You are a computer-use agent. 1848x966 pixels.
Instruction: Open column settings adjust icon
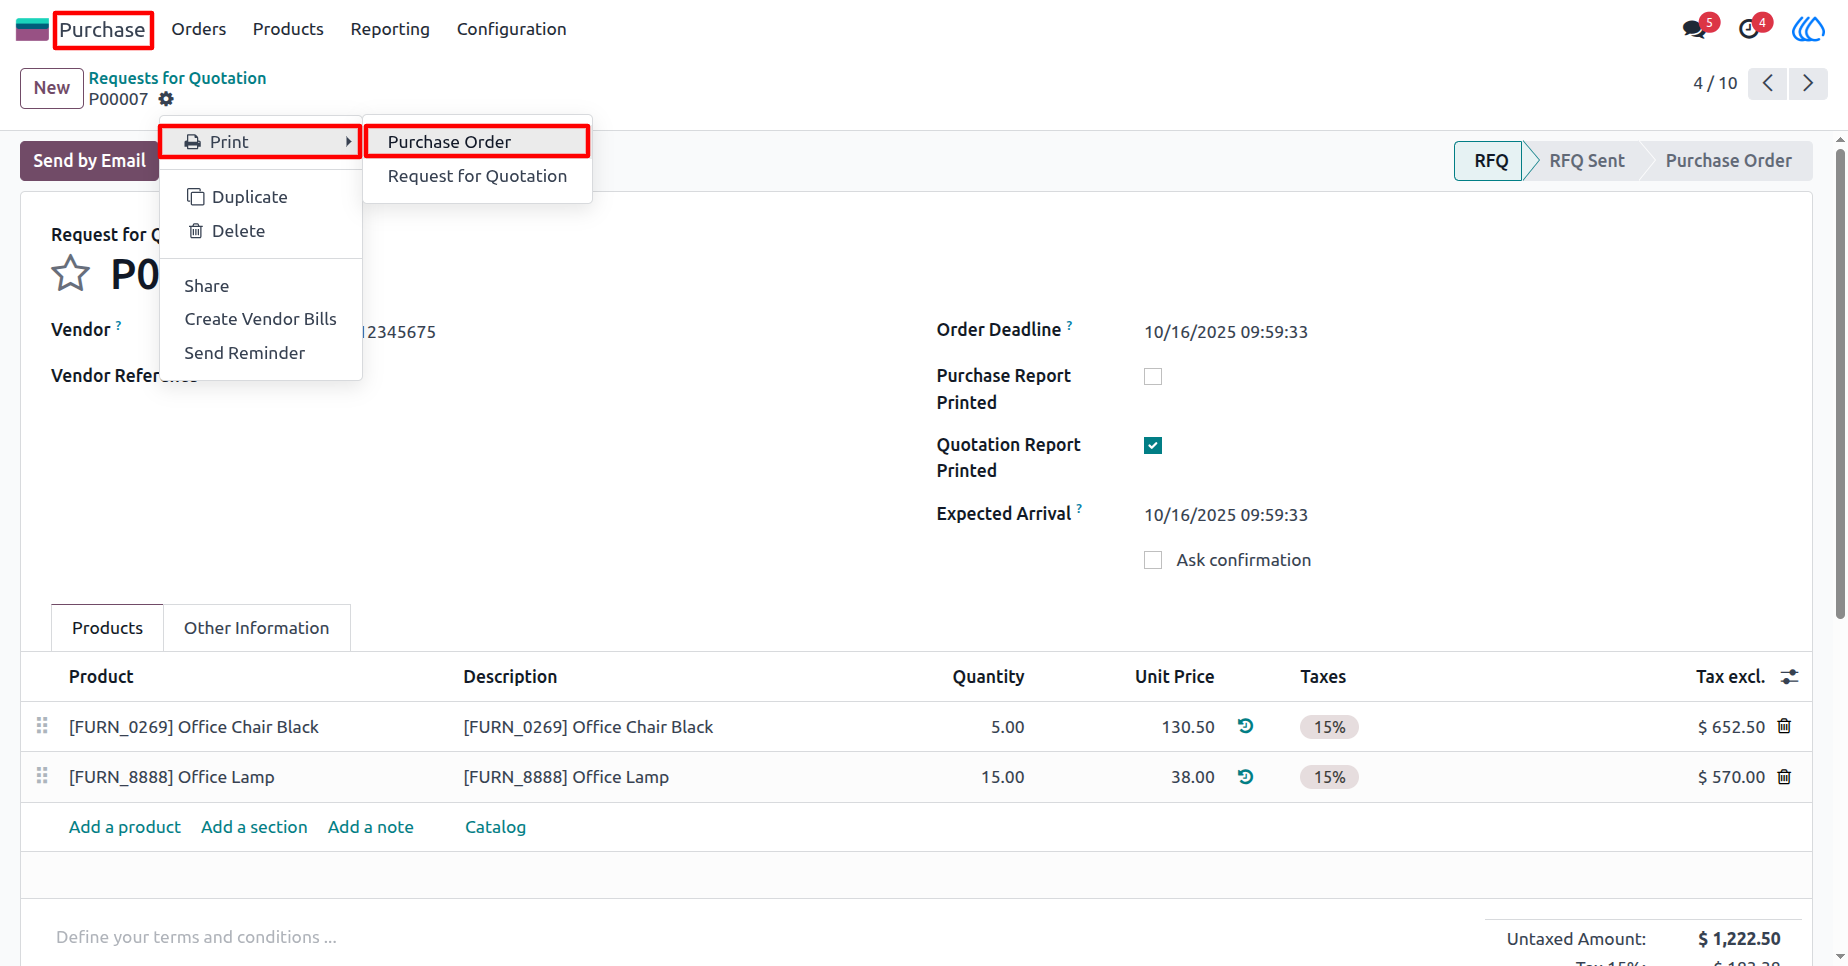[x=1790, y=677]
